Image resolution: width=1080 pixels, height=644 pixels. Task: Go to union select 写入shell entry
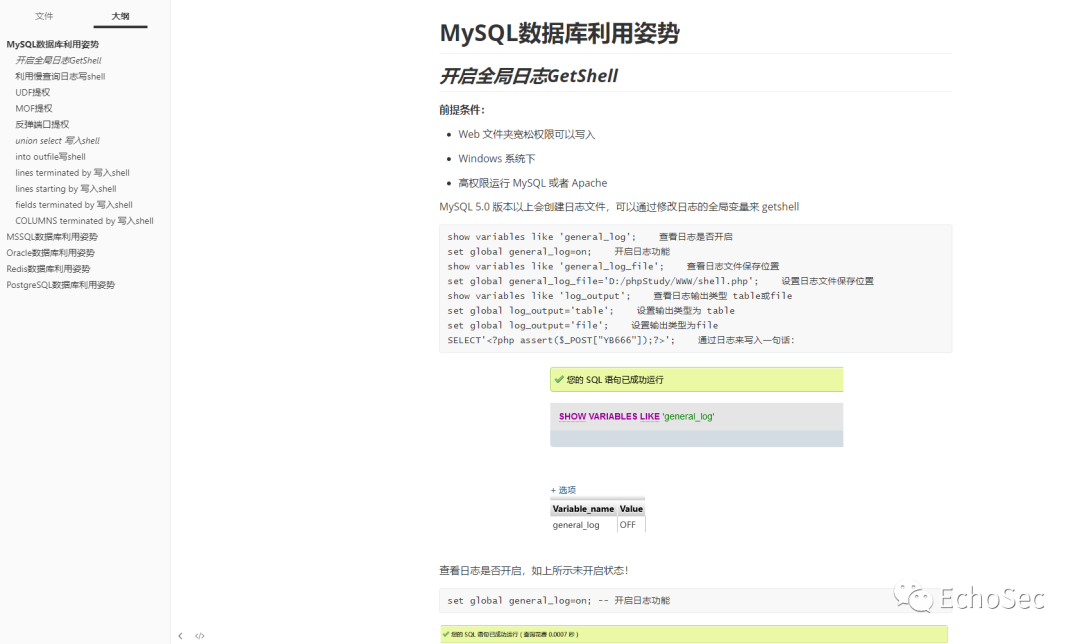pyautogui.click(x=57, y=141)
